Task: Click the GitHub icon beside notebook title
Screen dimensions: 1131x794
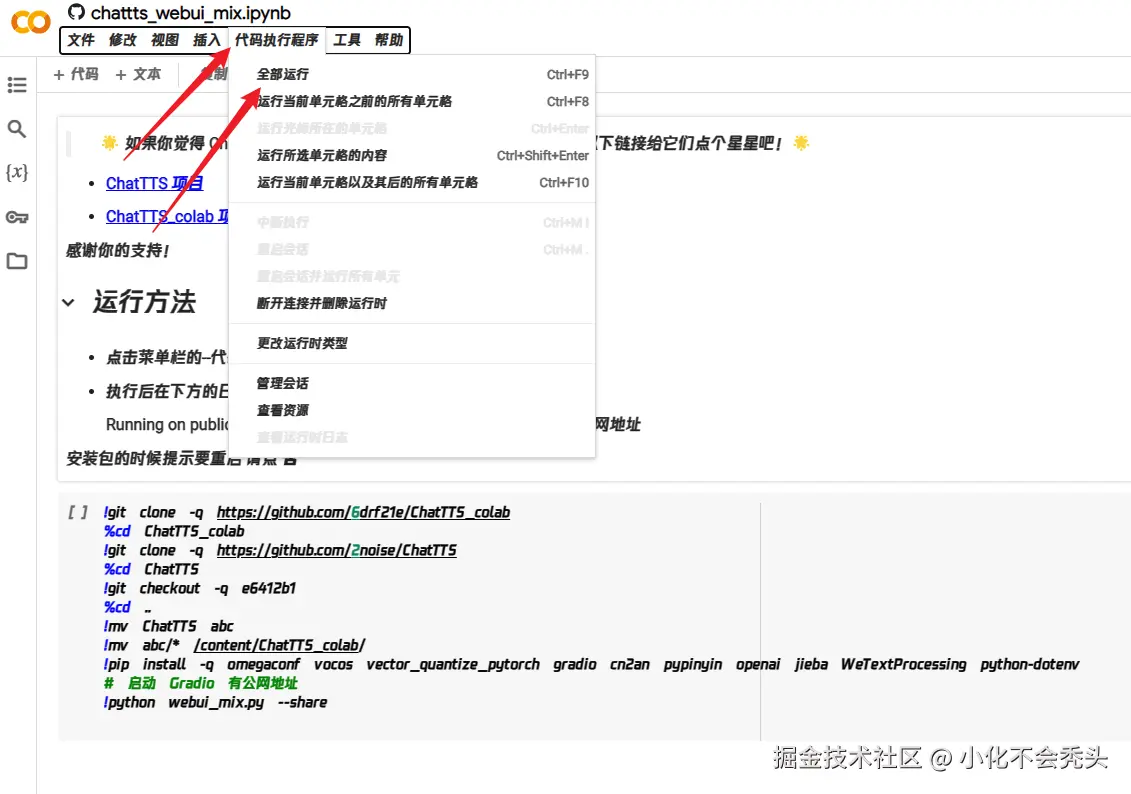Action: (x=76, y=12)
